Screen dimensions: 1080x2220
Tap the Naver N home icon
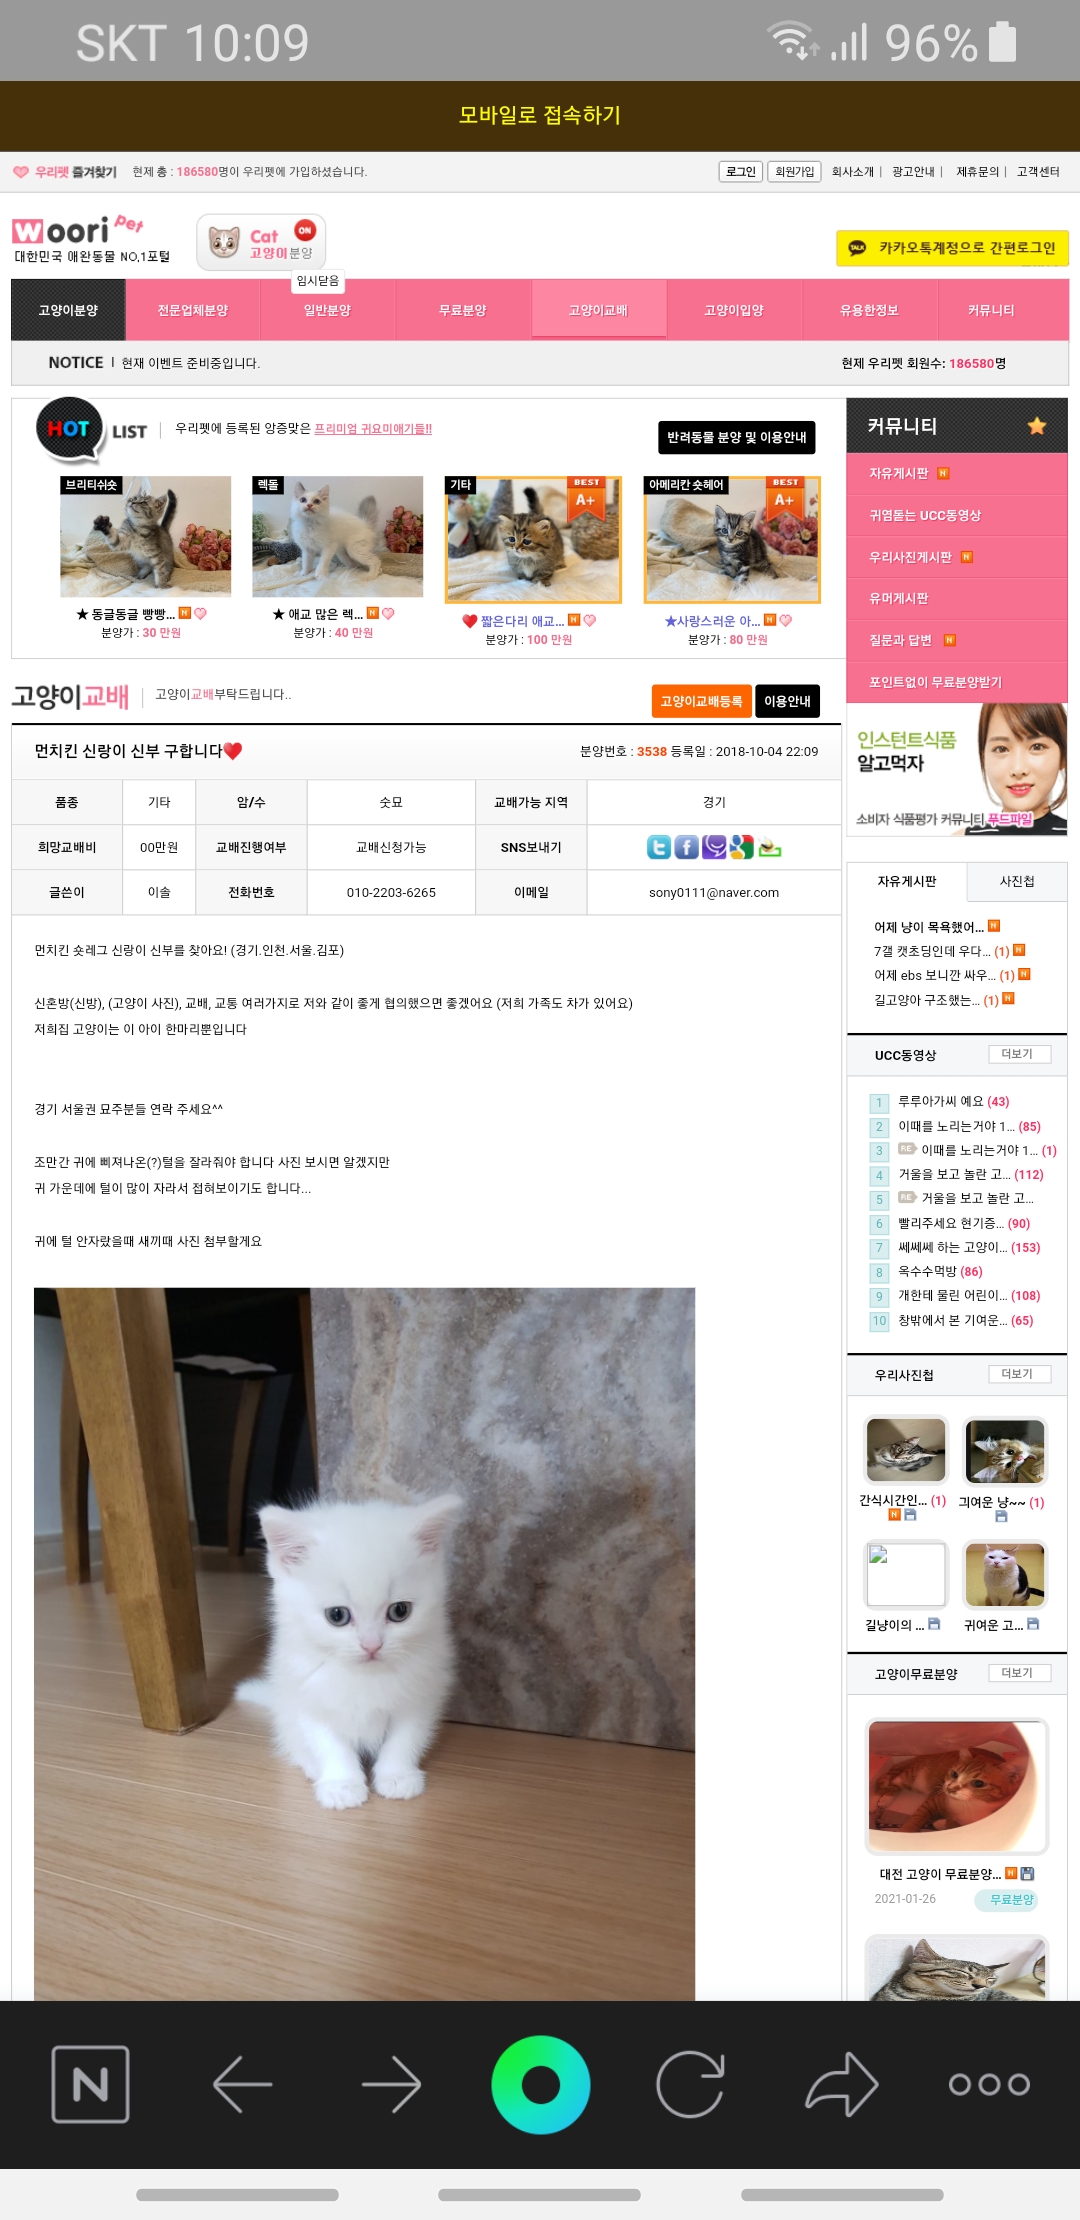(x=90, y=2084)
